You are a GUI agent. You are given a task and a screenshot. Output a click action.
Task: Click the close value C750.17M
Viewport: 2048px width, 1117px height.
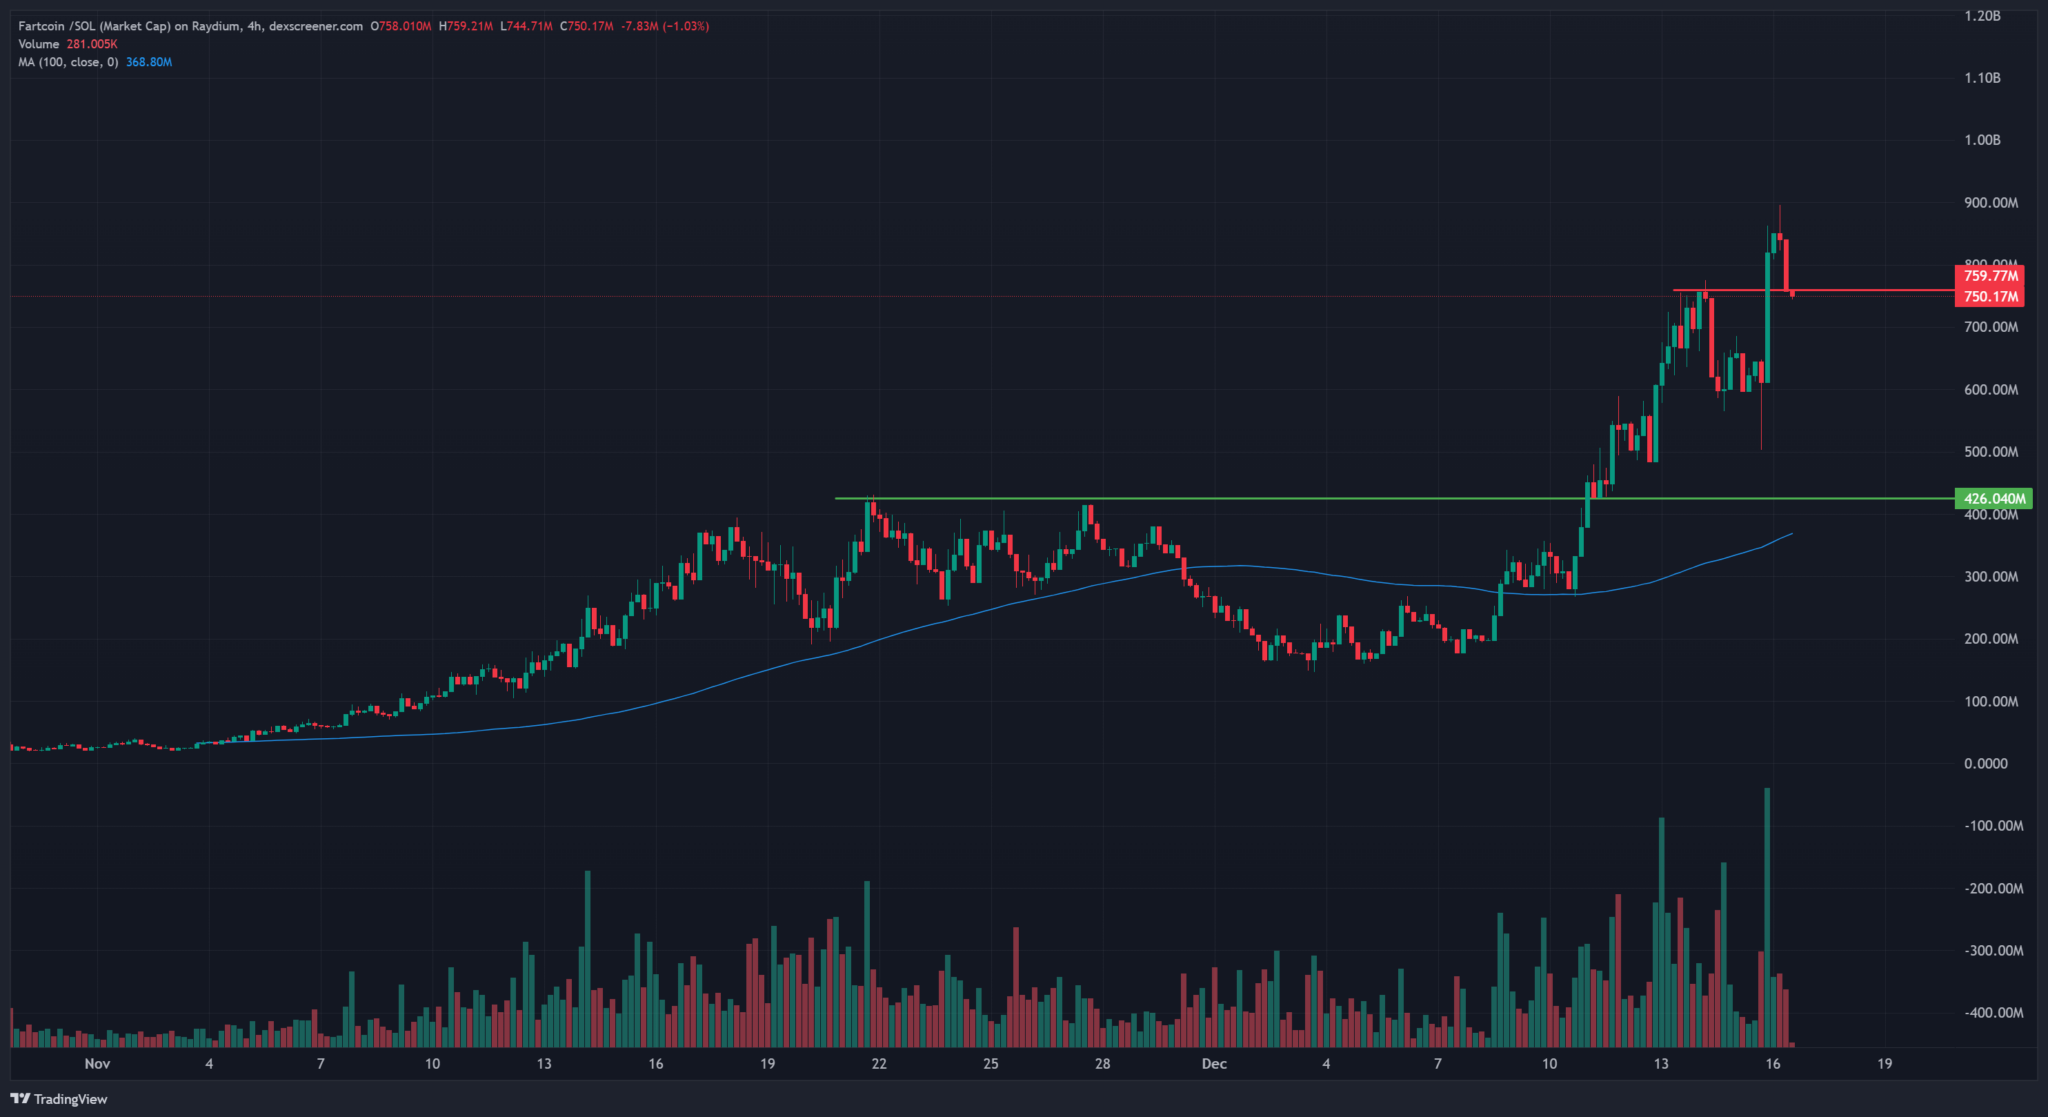[587, 26]
